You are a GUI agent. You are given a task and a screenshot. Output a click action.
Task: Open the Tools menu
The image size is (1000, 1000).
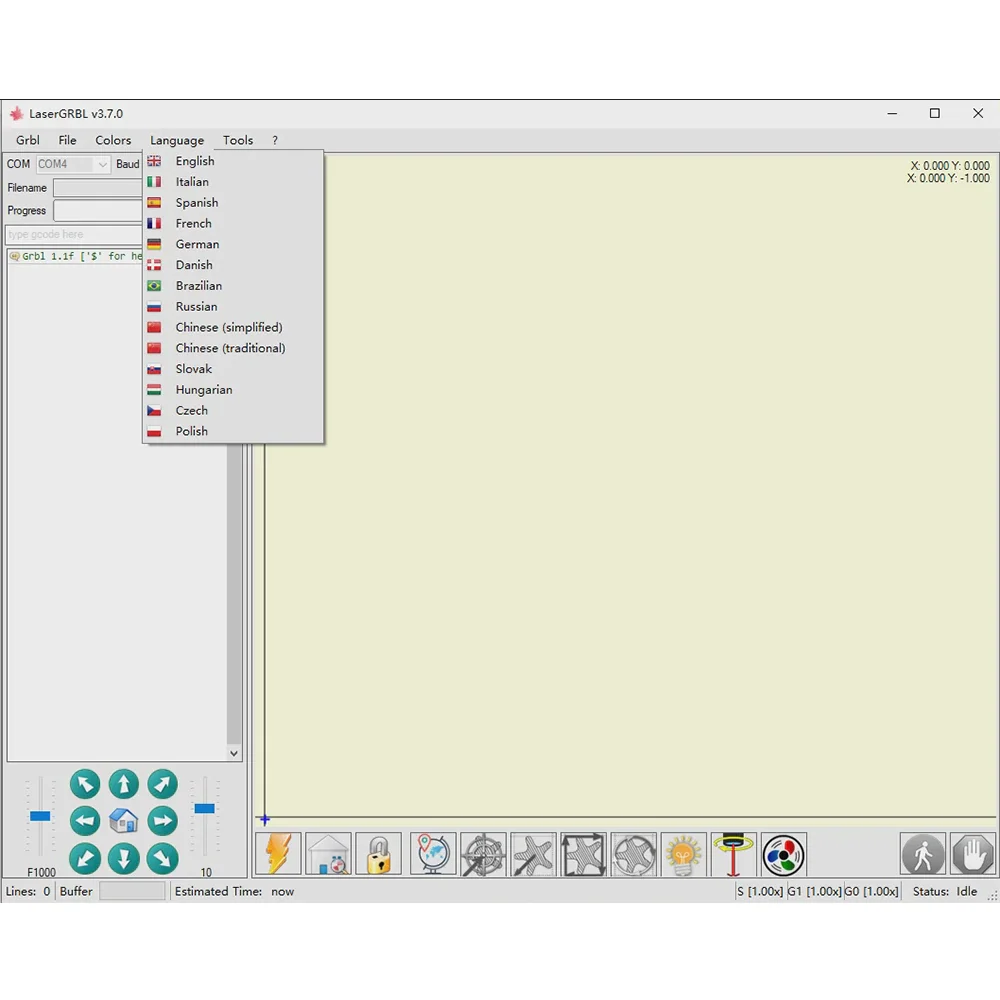[x=238, y=140]
